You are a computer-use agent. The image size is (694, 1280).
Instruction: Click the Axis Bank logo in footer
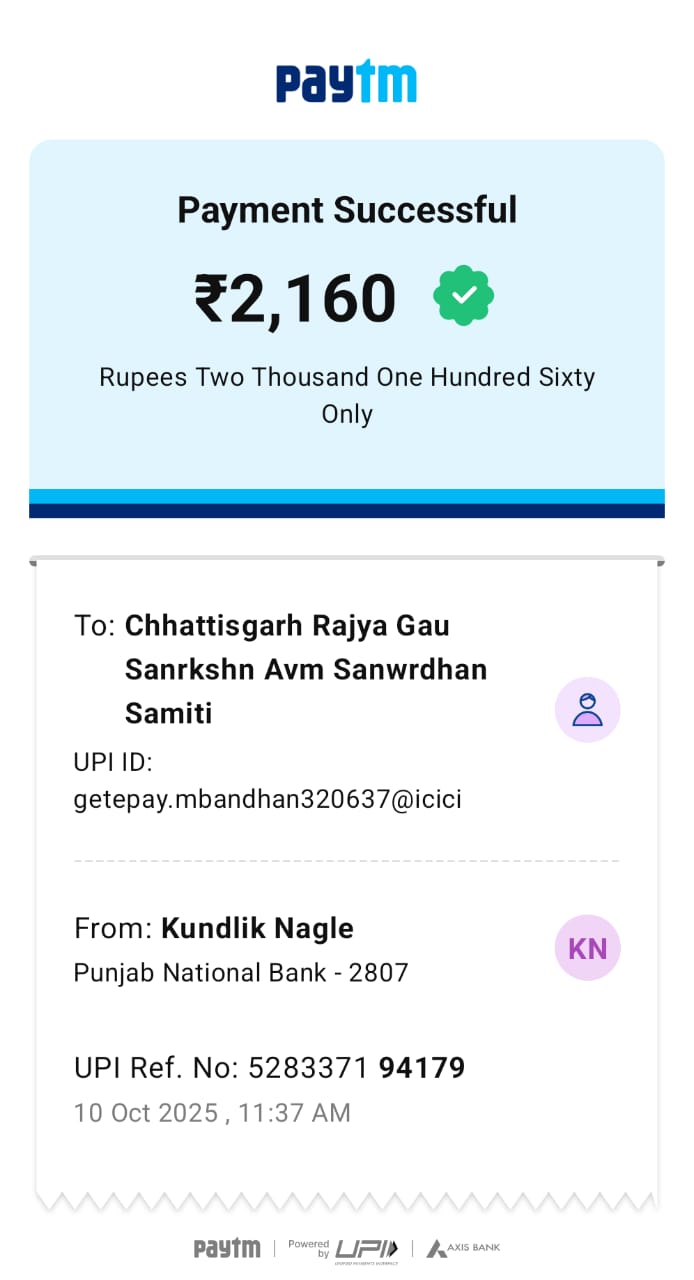click(x=463, y=1248)
